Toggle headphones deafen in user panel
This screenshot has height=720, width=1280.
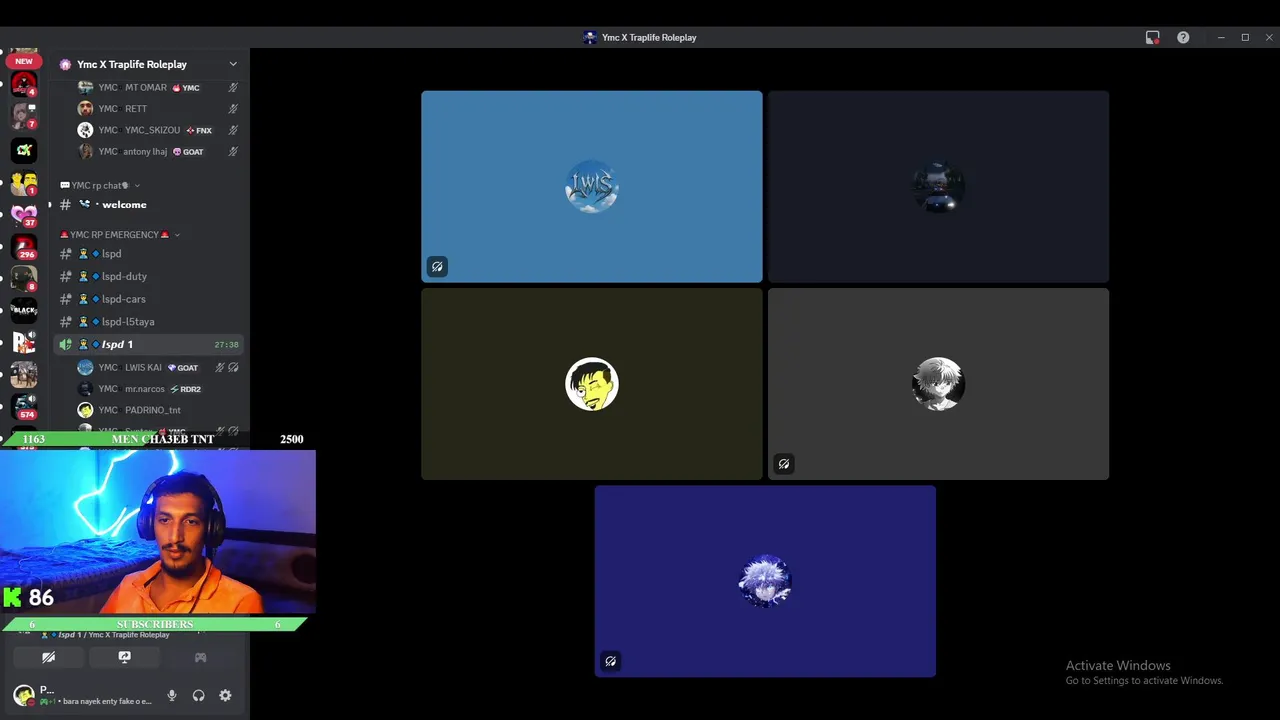coord(198,695)
